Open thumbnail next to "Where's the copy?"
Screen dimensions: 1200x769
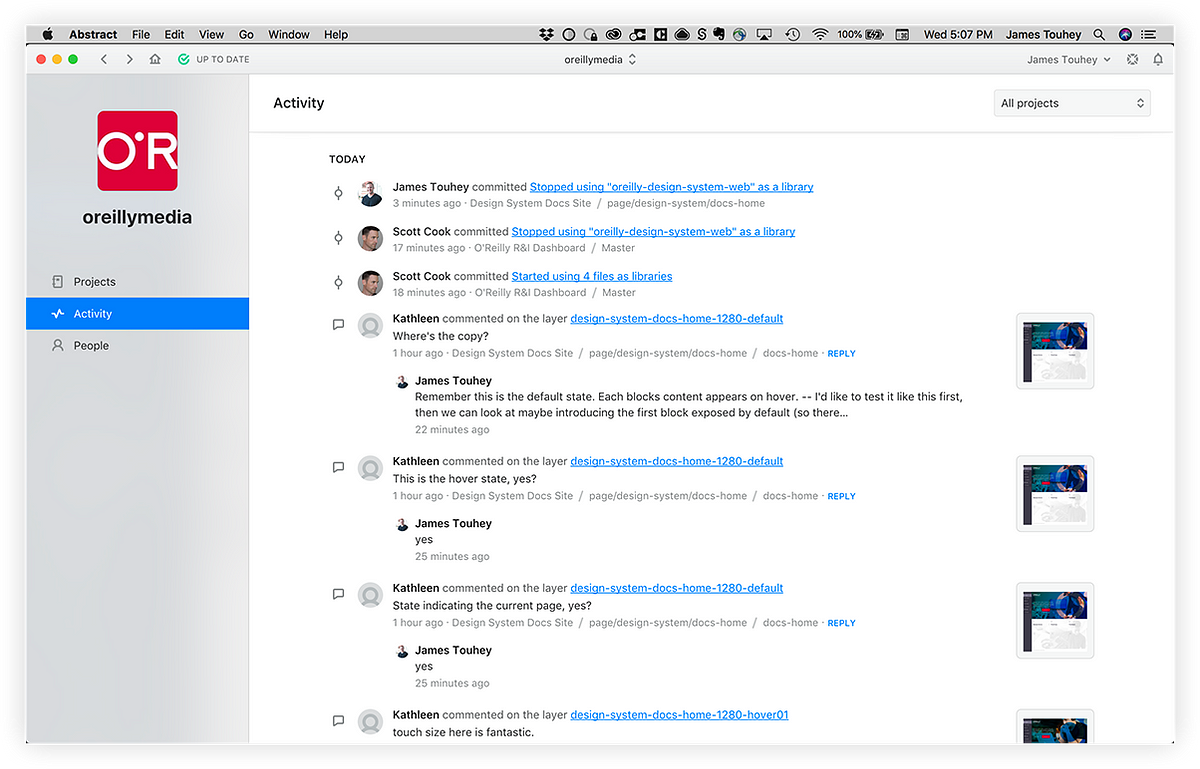pos(1055,351)
